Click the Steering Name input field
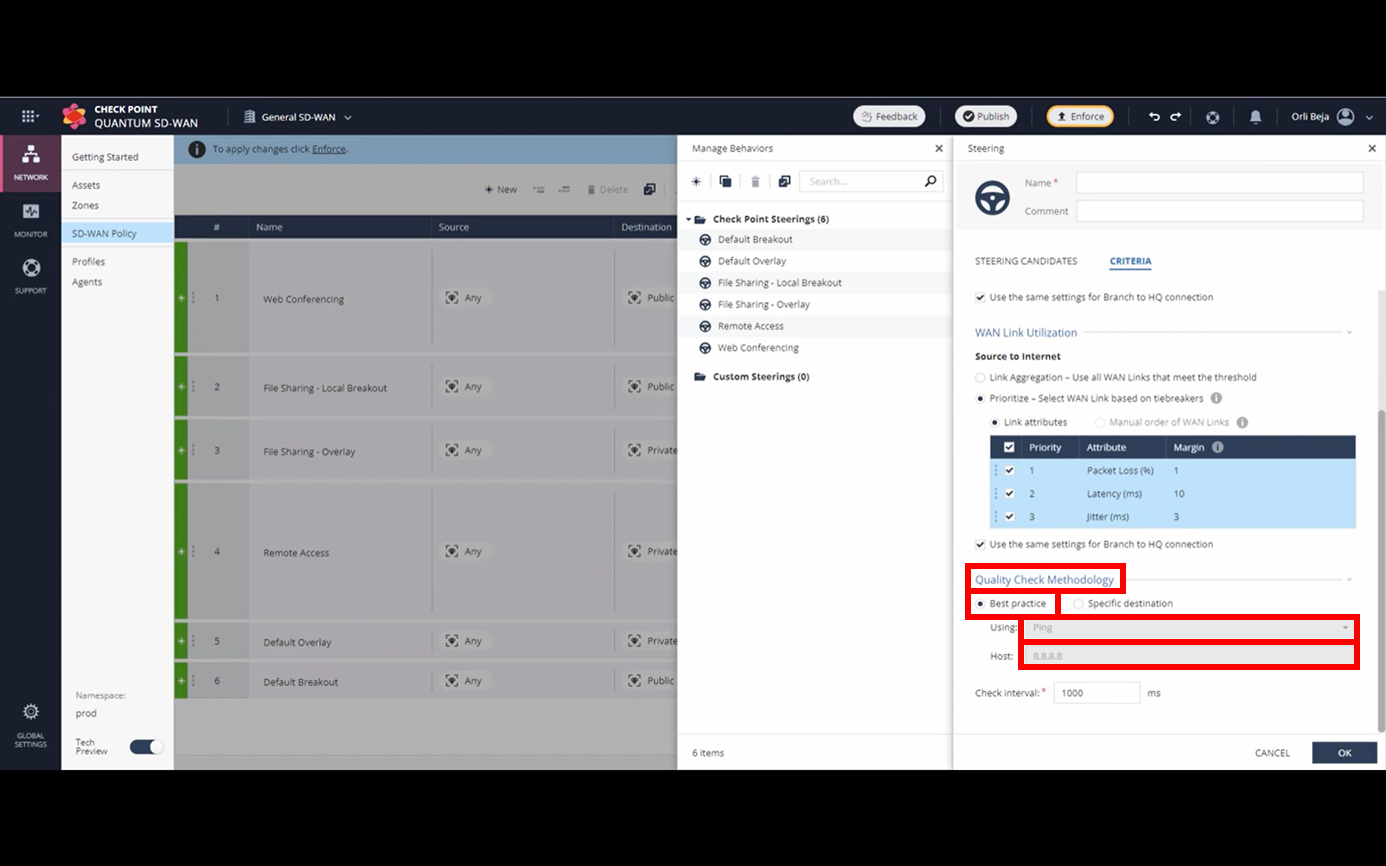Screen dimensions: 1386x866 pyautogui.click(x=1219, y=183)
